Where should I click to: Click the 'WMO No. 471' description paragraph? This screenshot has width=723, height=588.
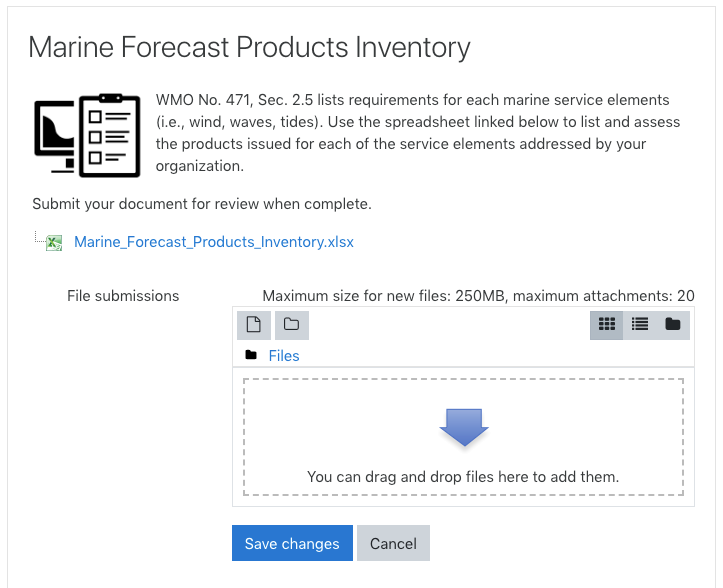418,133
